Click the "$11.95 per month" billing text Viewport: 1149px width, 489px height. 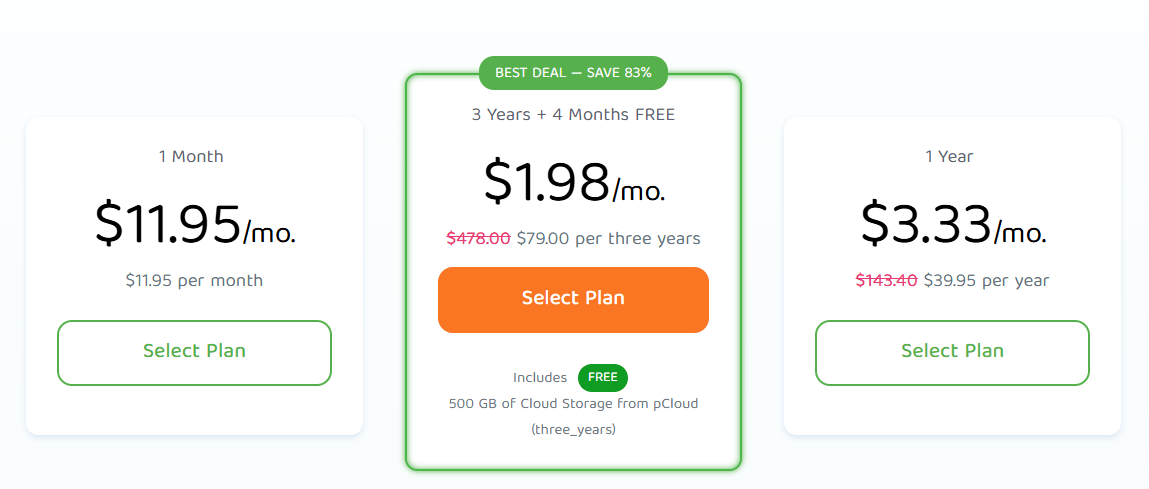click(x=194, y=281)
